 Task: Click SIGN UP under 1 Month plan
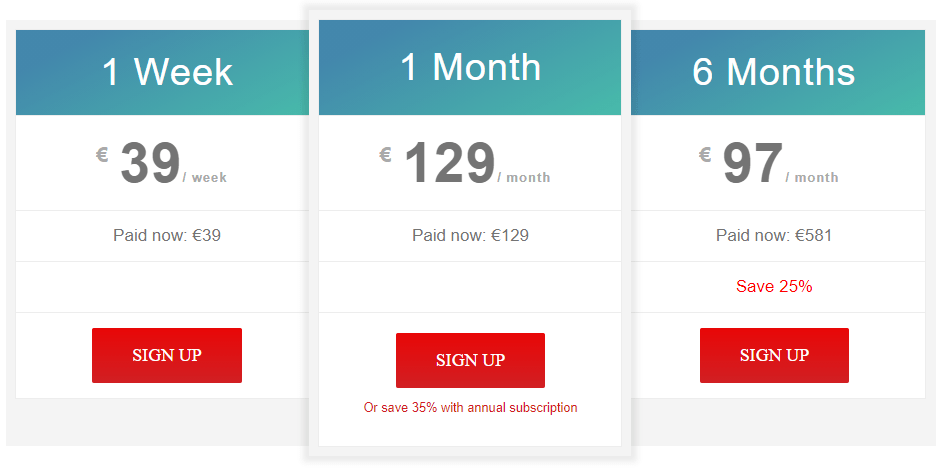pyautogui.click(x=470, y=360)
